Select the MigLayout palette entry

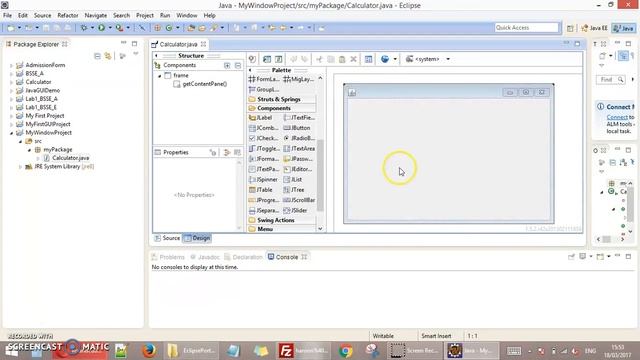click(x=298, y=79)
